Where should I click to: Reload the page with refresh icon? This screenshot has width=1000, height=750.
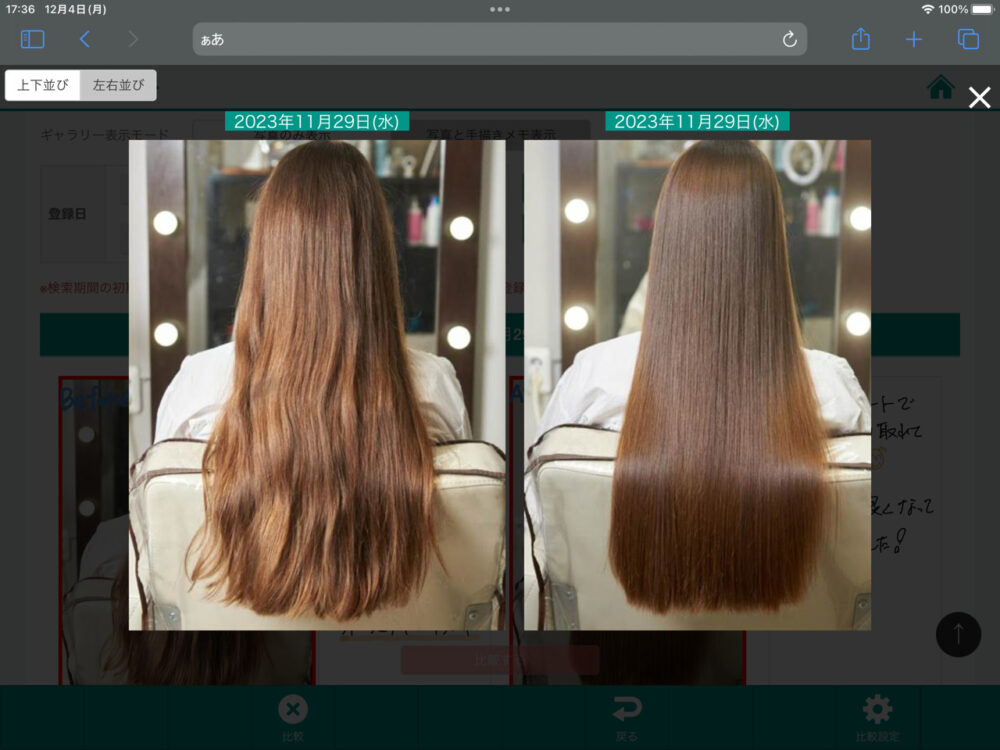click(789, 39)
